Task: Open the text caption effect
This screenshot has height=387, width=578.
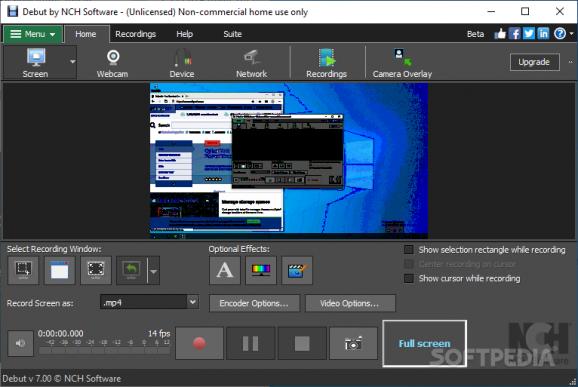Action: coord(225,271)
